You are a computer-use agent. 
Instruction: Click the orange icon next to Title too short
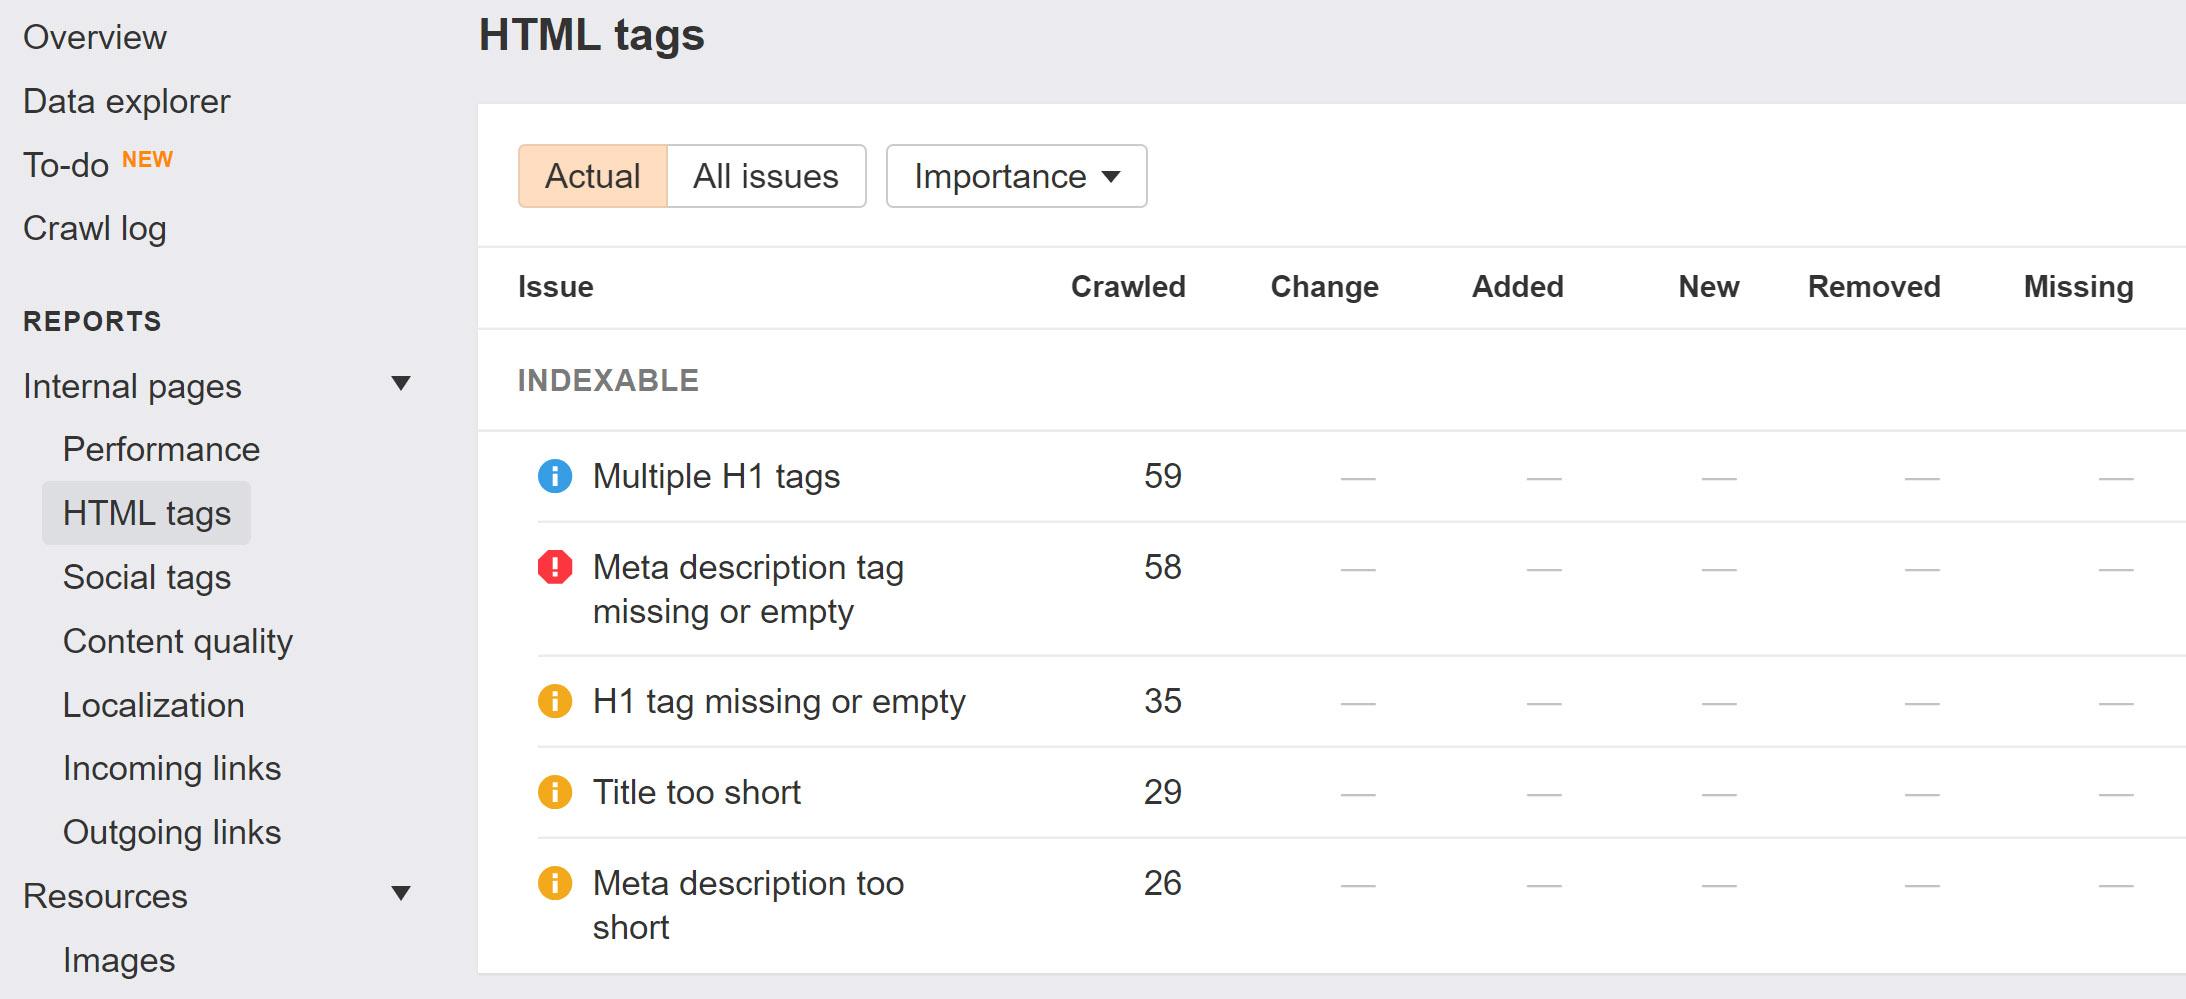[555, 792]
